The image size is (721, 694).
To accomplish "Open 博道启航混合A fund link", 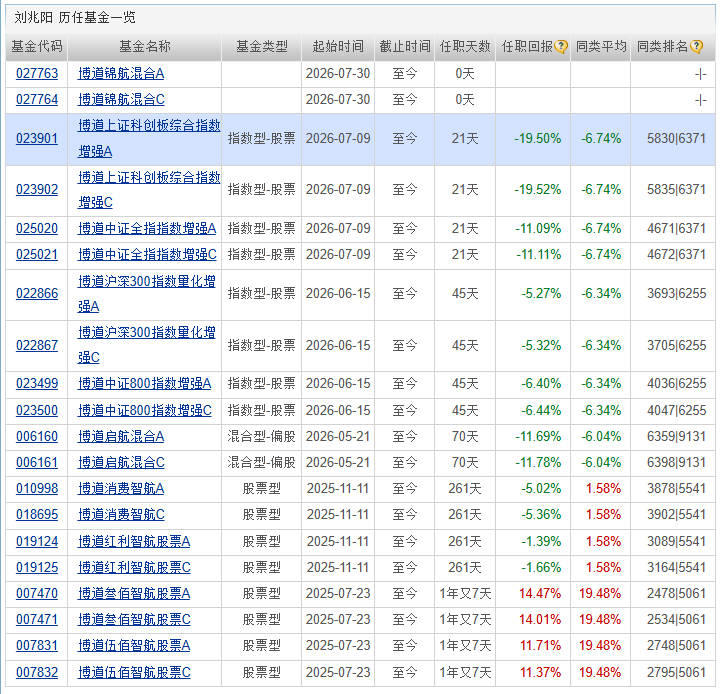I will (x=121, y=437).
